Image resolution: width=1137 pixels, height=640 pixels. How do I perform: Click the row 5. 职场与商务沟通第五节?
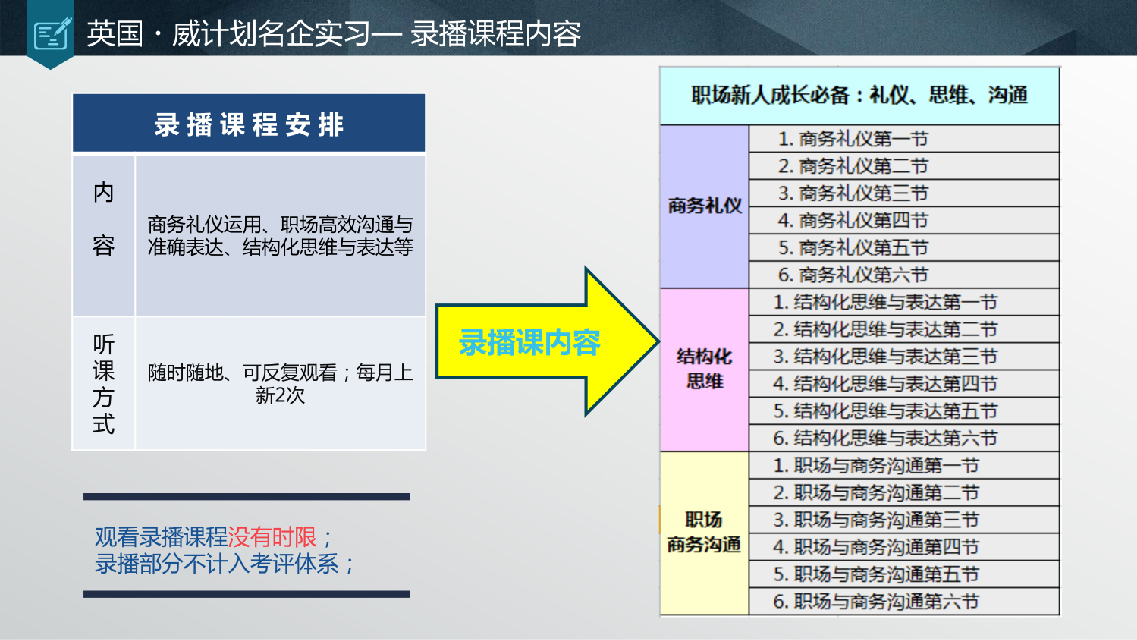point(904,574)
